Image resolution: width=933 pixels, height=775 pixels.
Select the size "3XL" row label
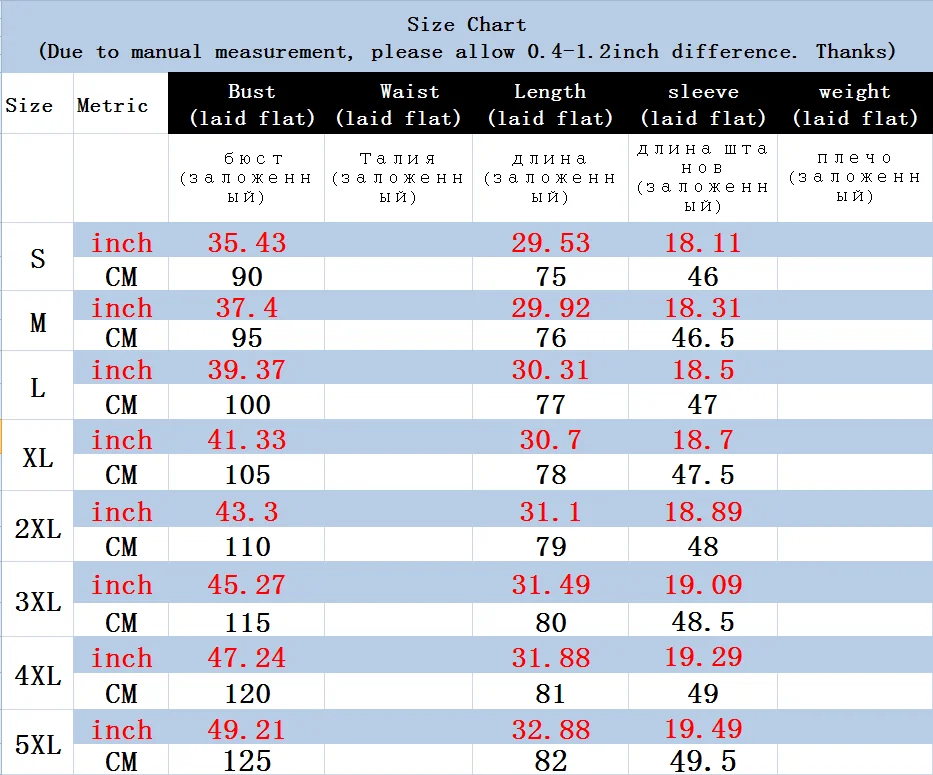click(37, 601)
